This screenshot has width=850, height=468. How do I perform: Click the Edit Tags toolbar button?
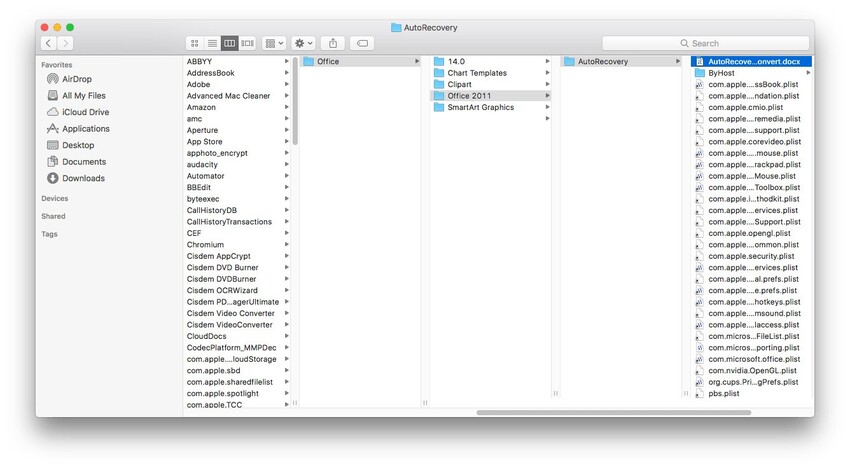point(362,43)
